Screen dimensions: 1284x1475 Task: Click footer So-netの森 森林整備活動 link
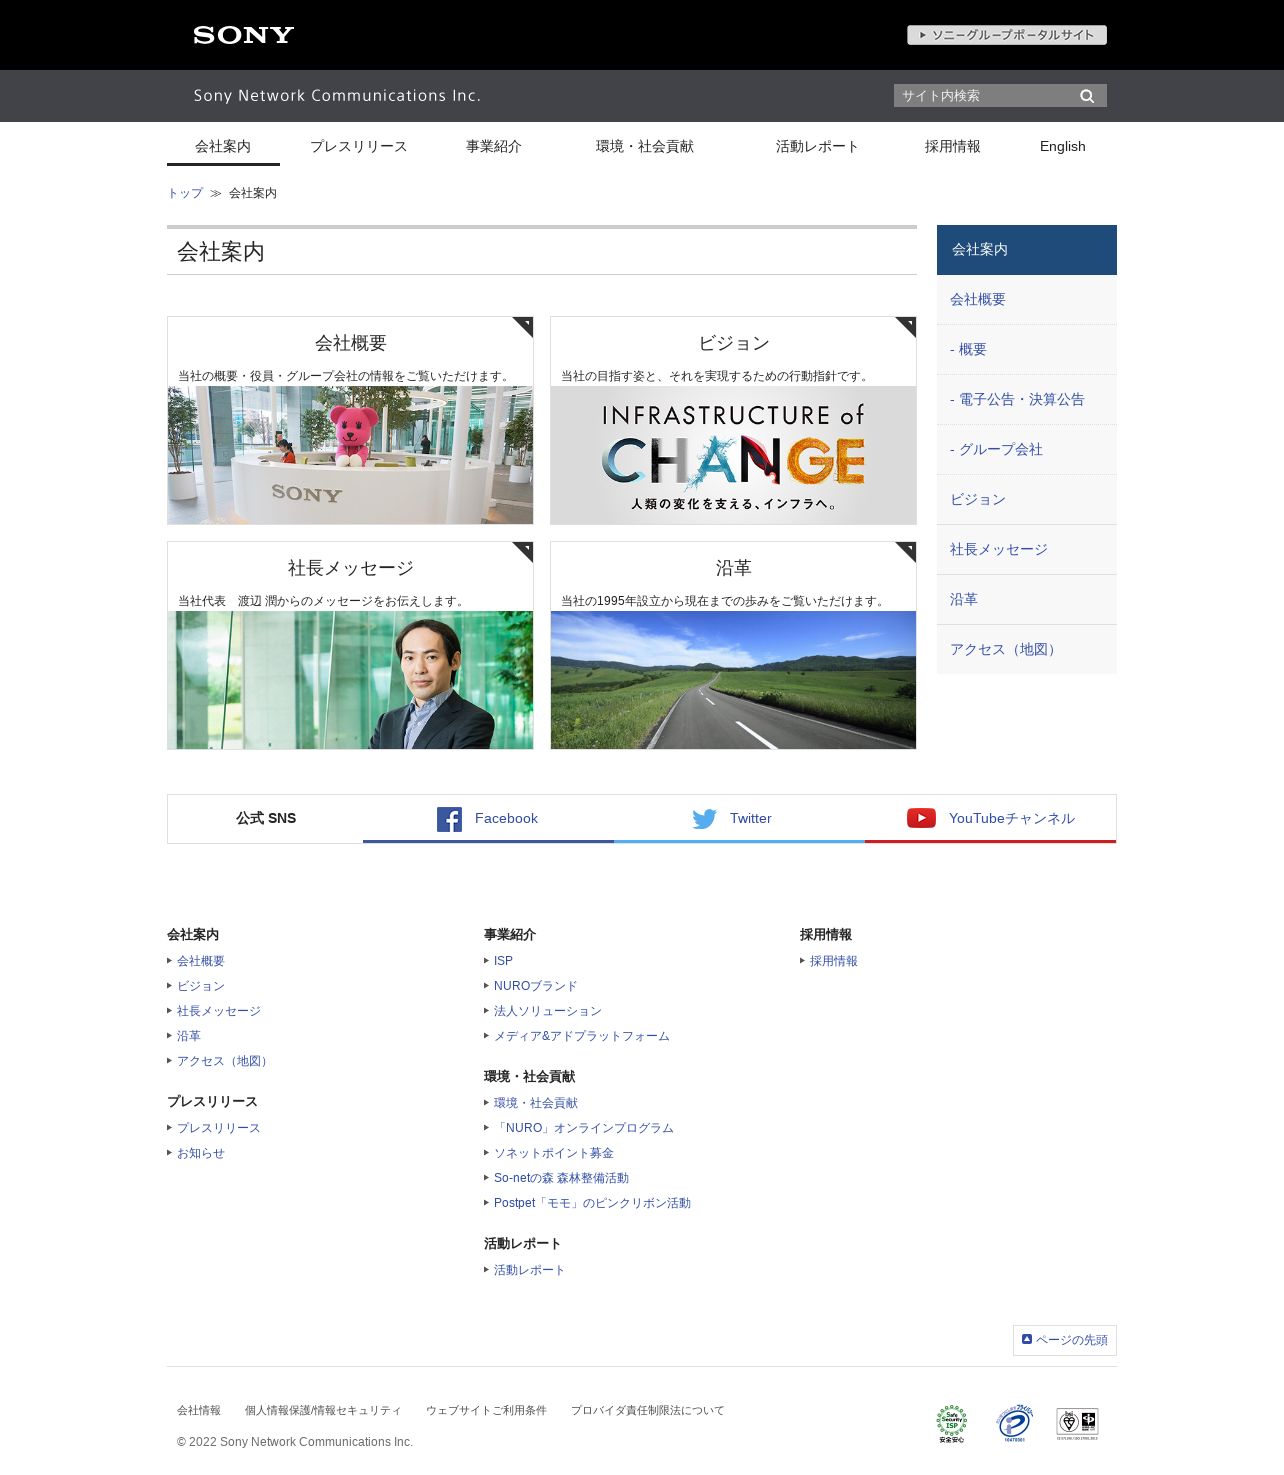561,1178
